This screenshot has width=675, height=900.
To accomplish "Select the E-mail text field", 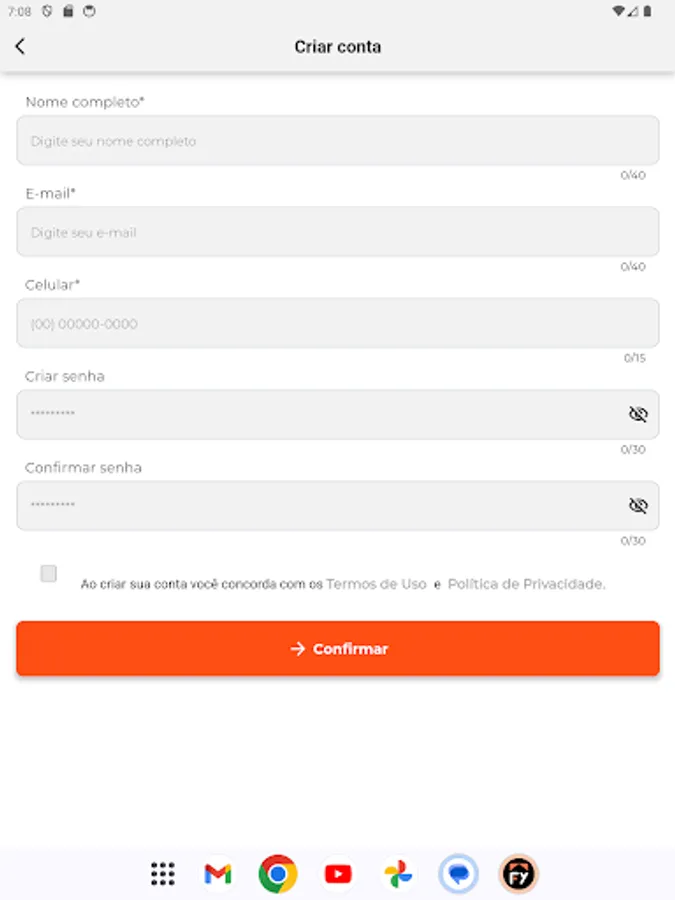I will tap(337, 231).
